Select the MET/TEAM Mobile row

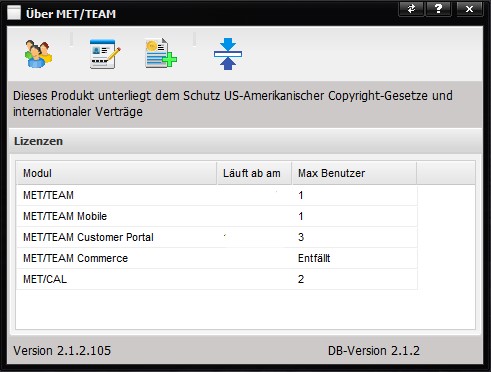click(217, 216)
